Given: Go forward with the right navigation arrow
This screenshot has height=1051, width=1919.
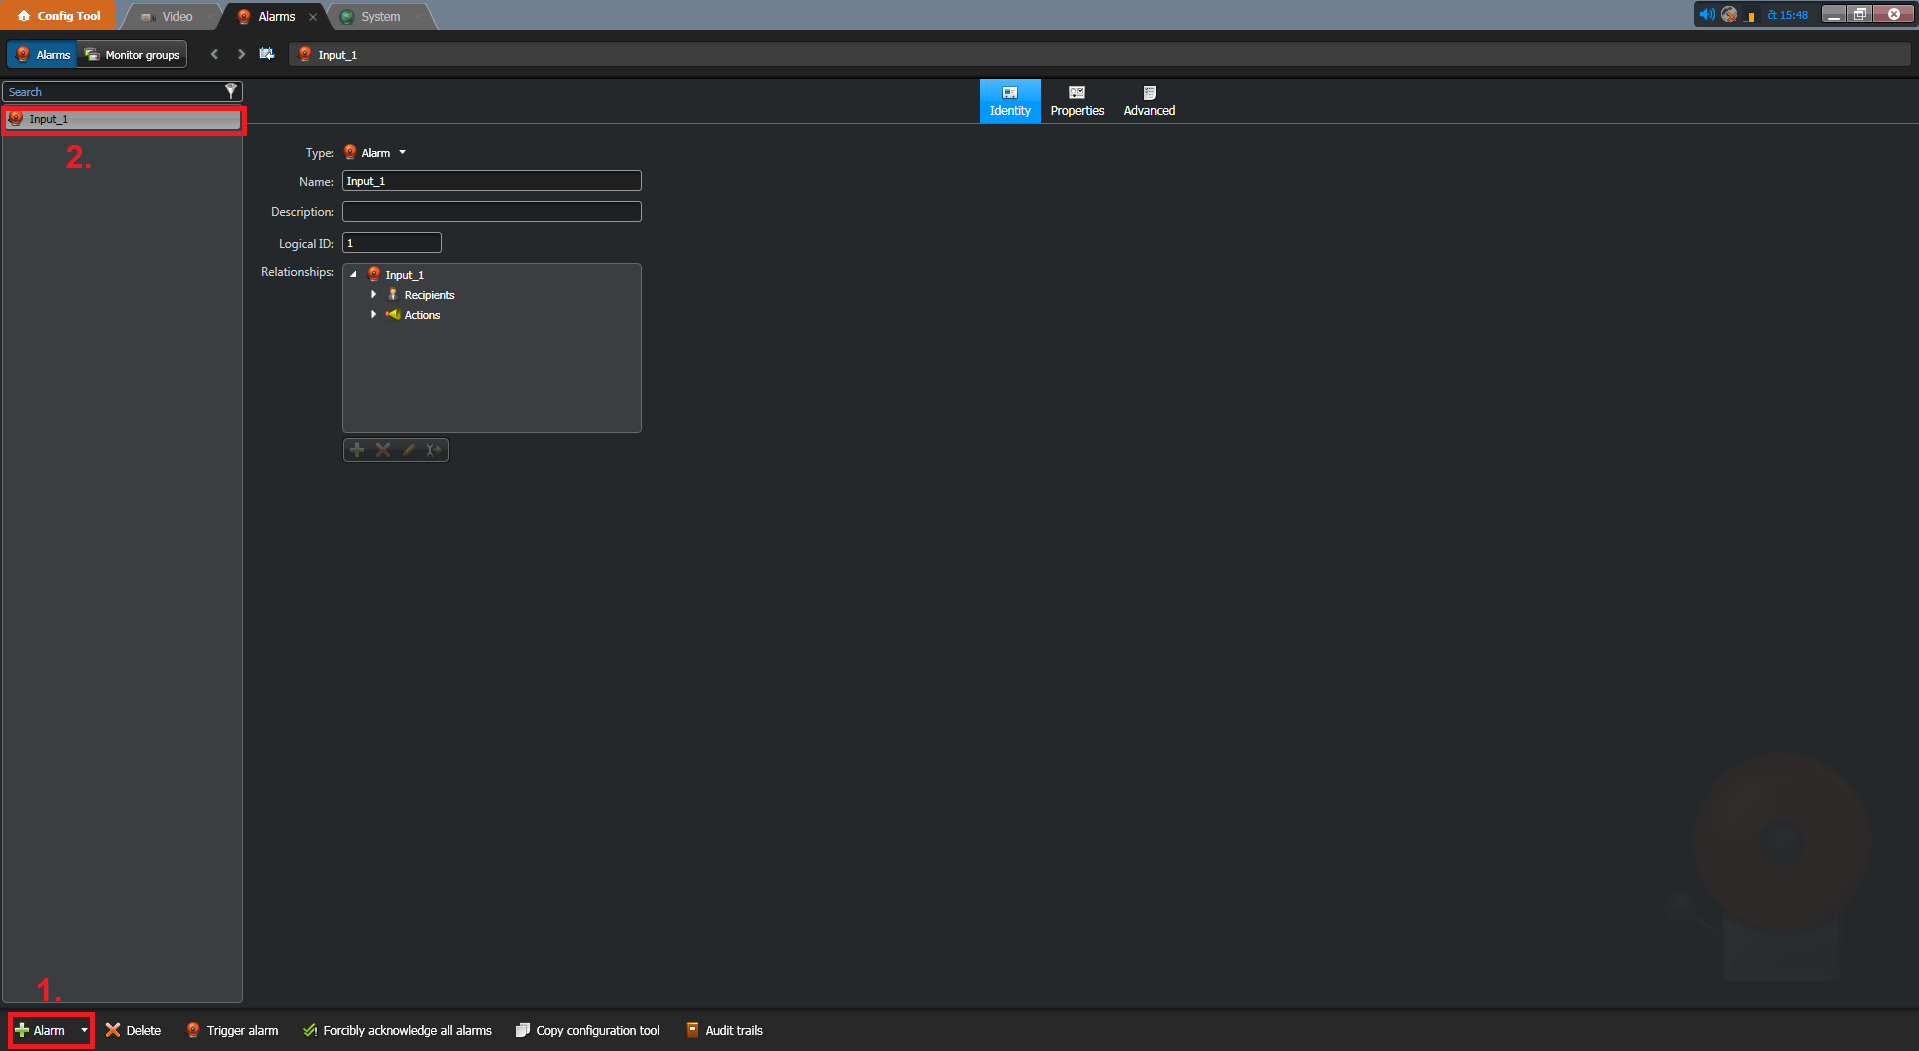Looking at the screenshot, I should click(241, 54).
